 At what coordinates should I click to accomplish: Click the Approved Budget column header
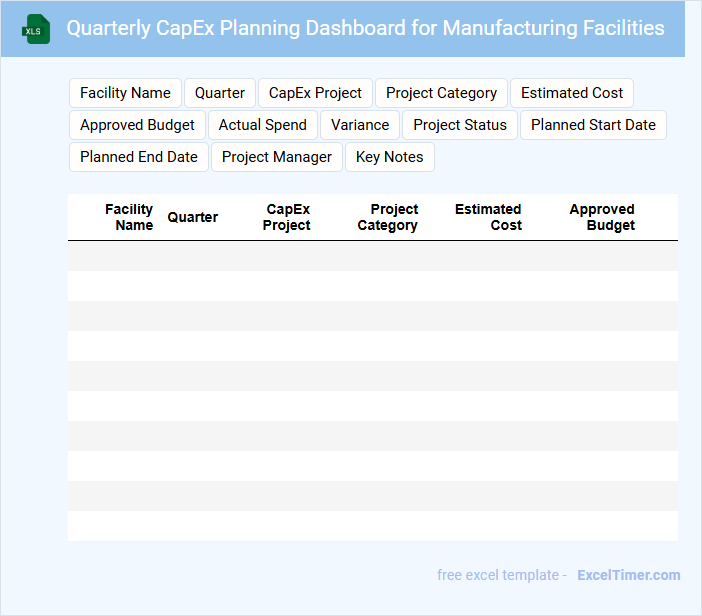602,217
